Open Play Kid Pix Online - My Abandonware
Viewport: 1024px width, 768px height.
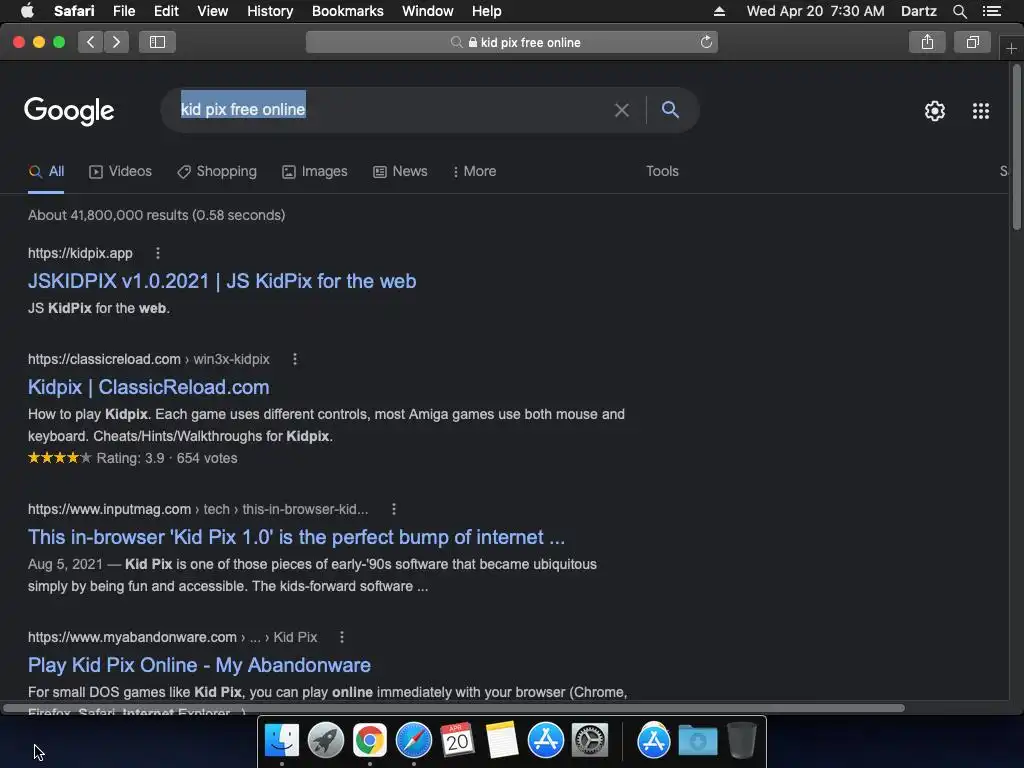199,665
